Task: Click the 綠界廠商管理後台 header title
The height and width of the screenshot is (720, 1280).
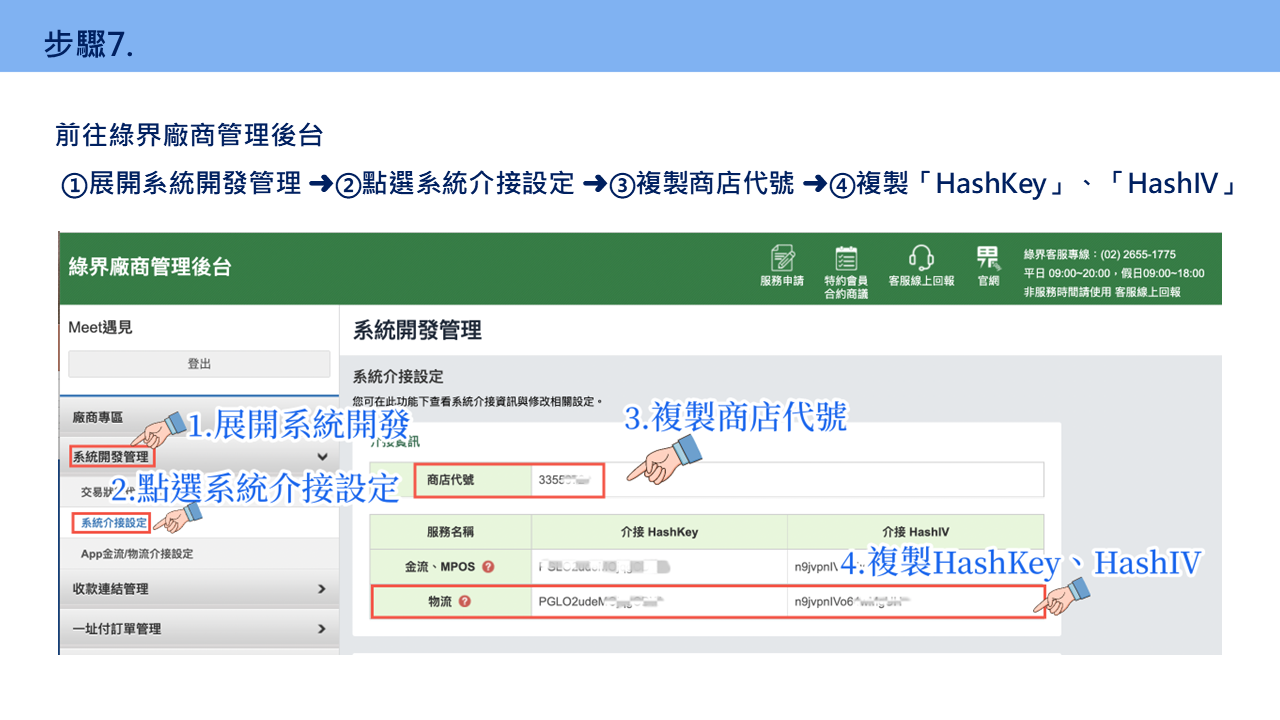Action: pyautogui.click(x=150, y=267)
